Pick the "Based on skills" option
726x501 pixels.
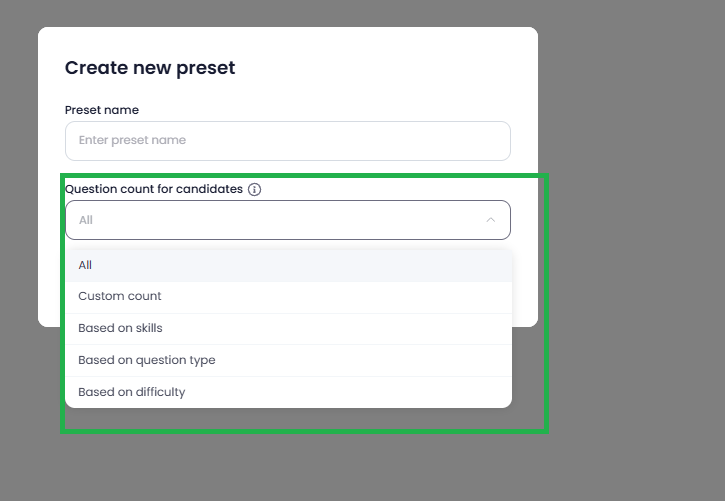coord(288,328)
